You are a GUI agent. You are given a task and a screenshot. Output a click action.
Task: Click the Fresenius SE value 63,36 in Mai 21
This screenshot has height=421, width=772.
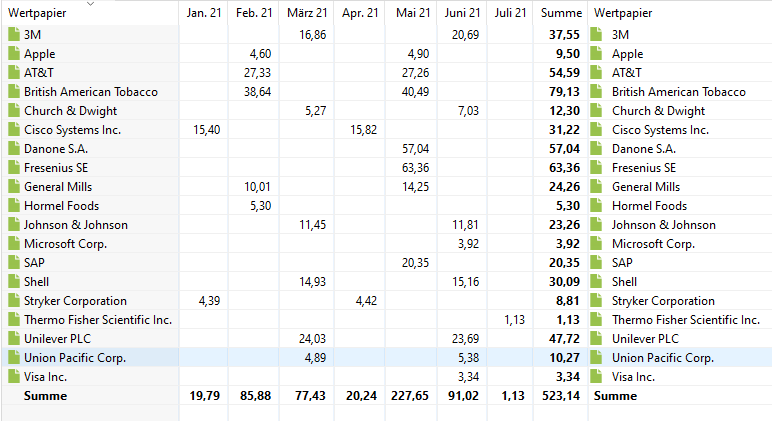tap(416, 167)
